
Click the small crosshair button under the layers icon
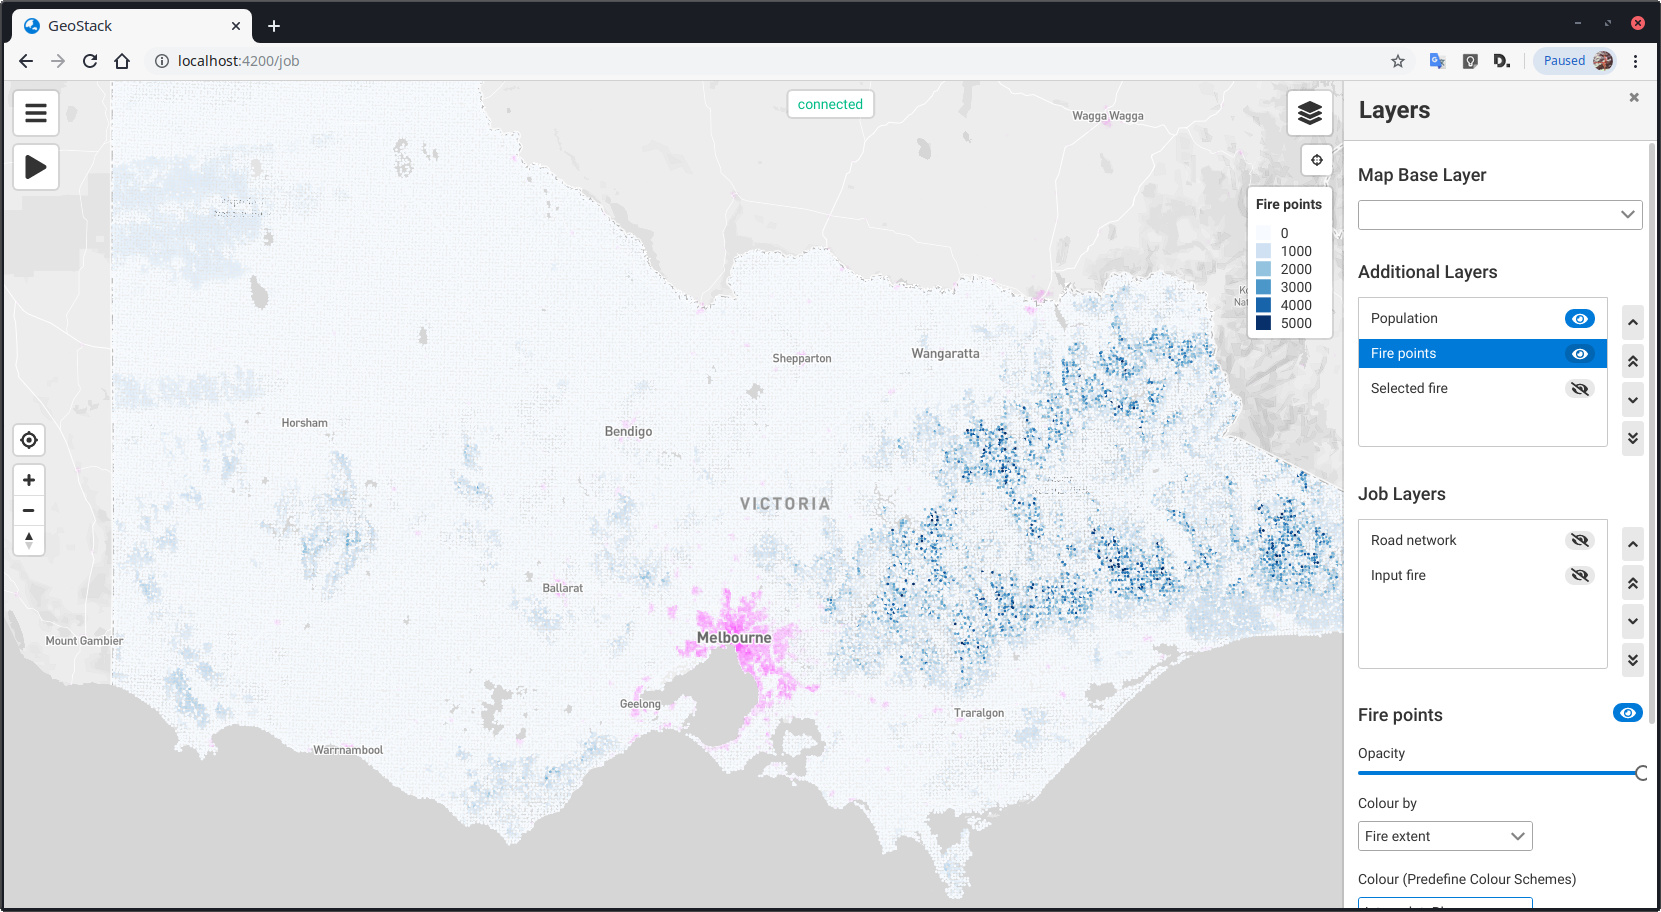1317,160
